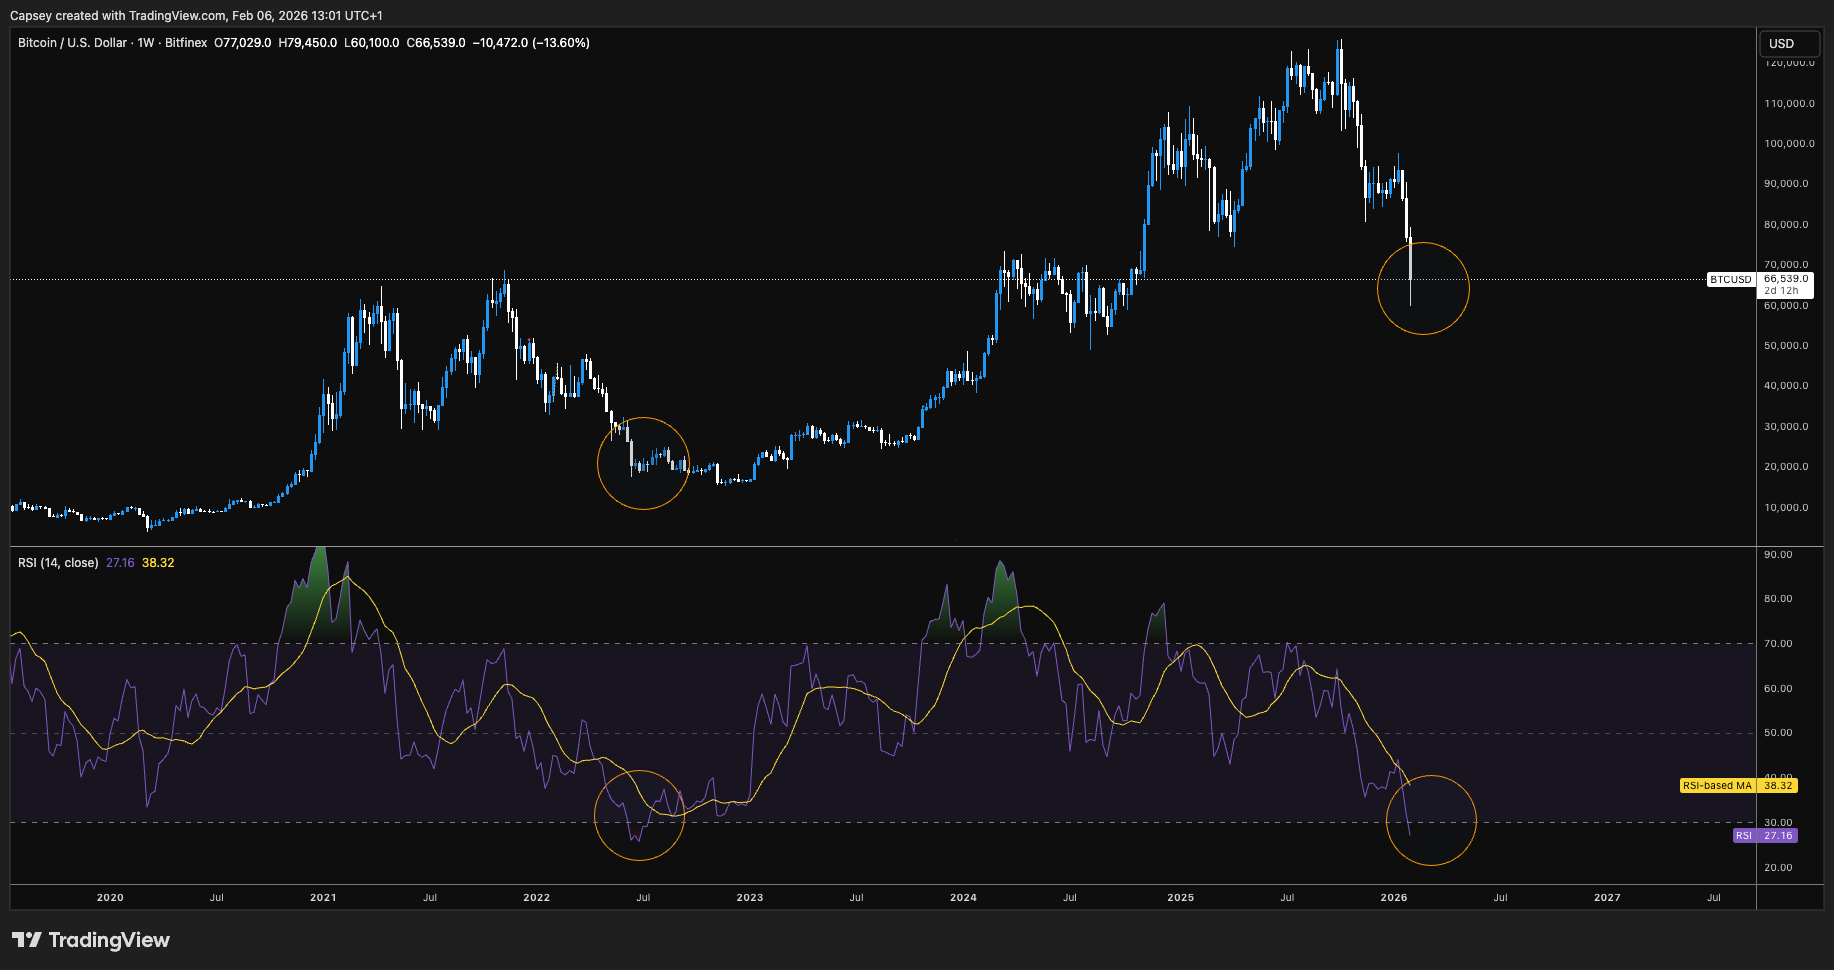Click the TradingView logo icon

pos(27,940)
